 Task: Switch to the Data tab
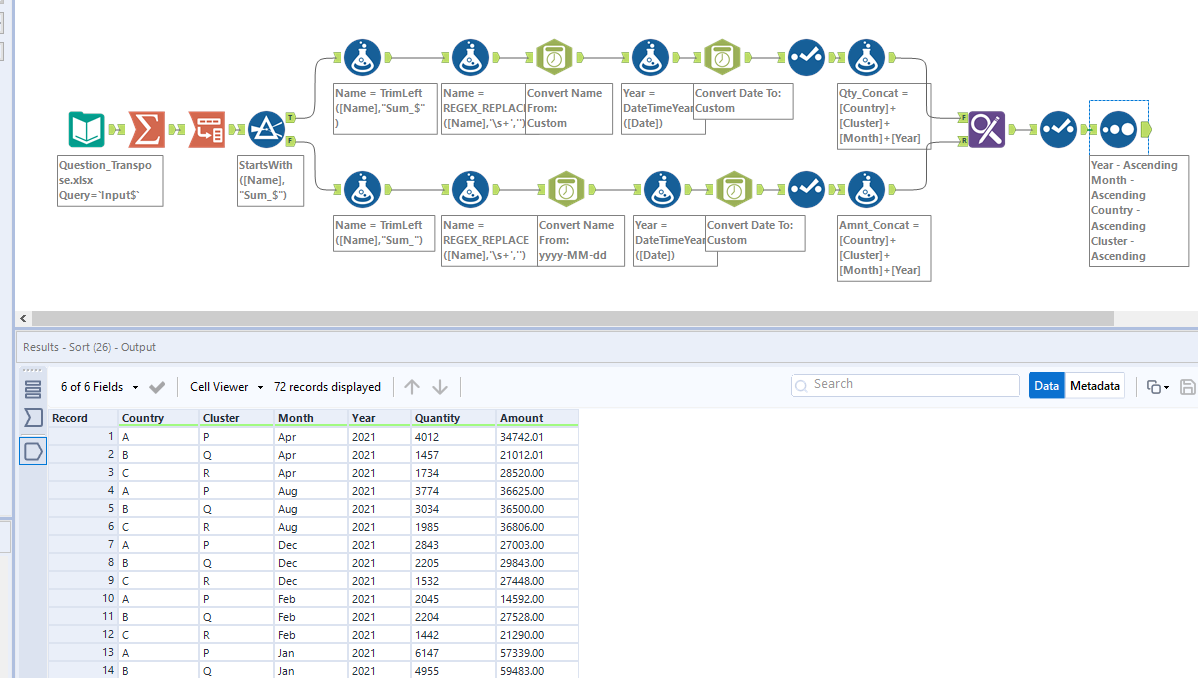(x=1046, y=386)
